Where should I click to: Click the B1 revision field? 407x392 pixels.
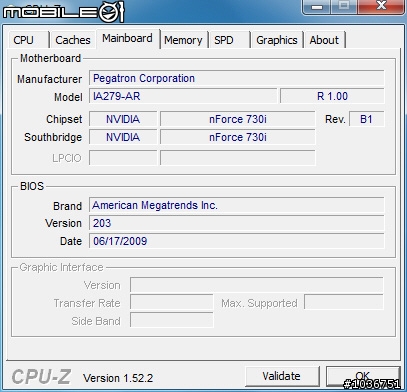click(366, 119)
